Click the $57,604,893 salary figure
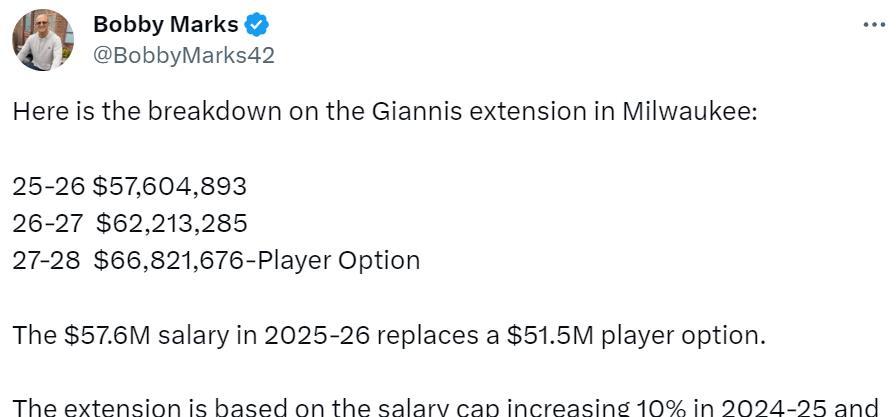Image resolution: width=896 pixels, height=417 pixels. coord(170,186)
